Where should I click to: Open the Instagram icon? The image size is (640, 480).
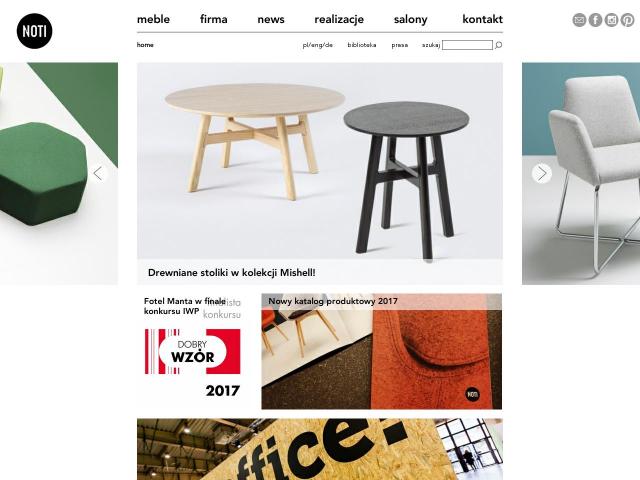point(611,20)
